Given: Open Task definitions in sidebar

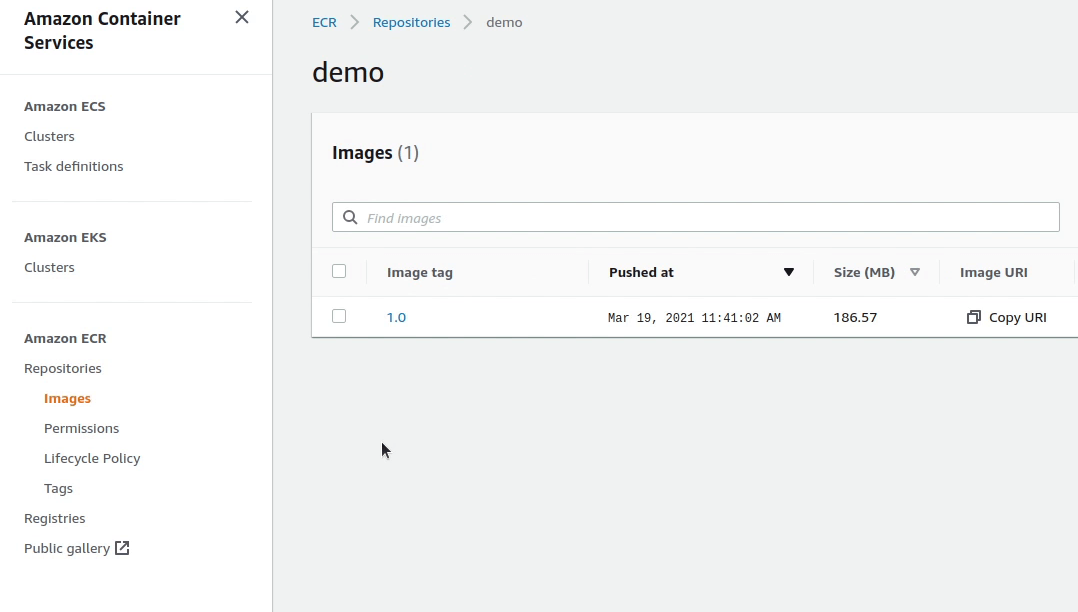Looking at the screenshot, I should 74,166.
